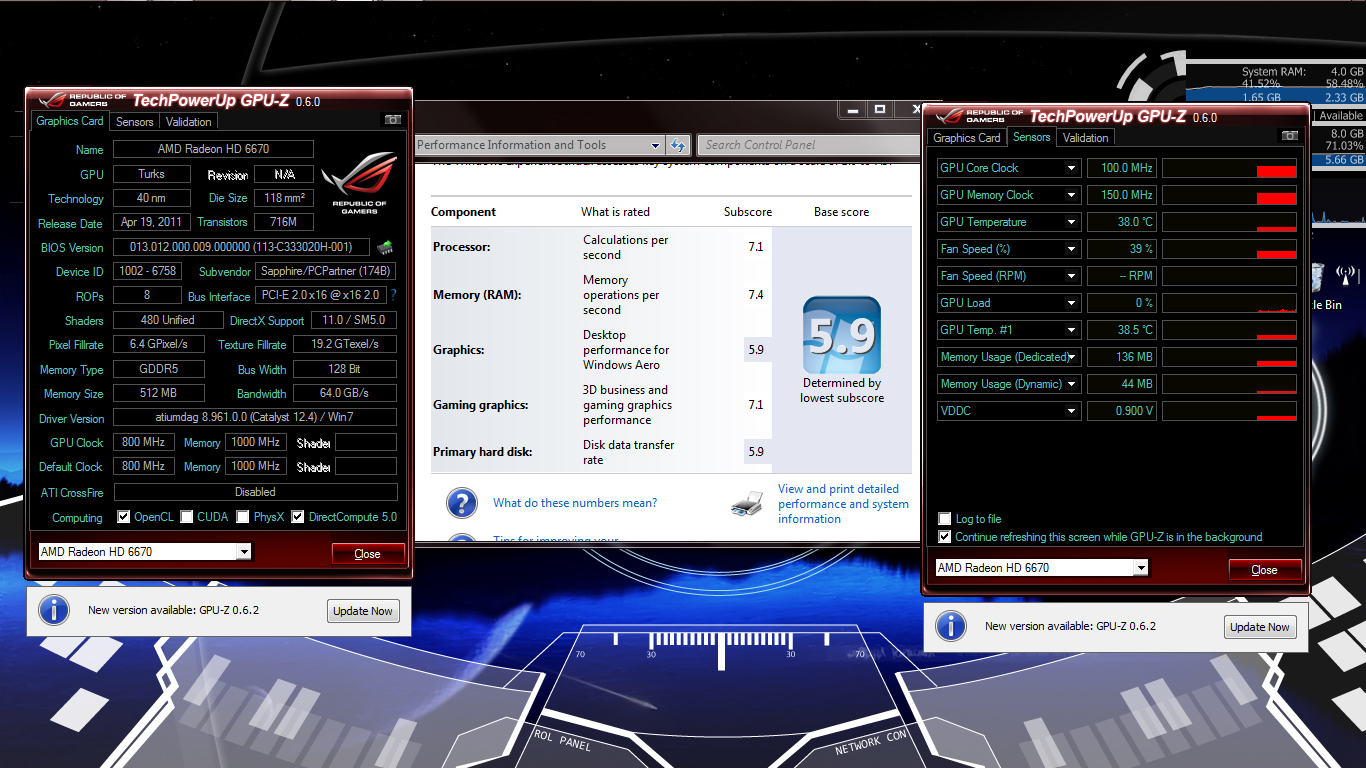Open GPU selector dropdown in left GPU-Z window
This screenshot has height=768, width=1366.
[244, 552]
